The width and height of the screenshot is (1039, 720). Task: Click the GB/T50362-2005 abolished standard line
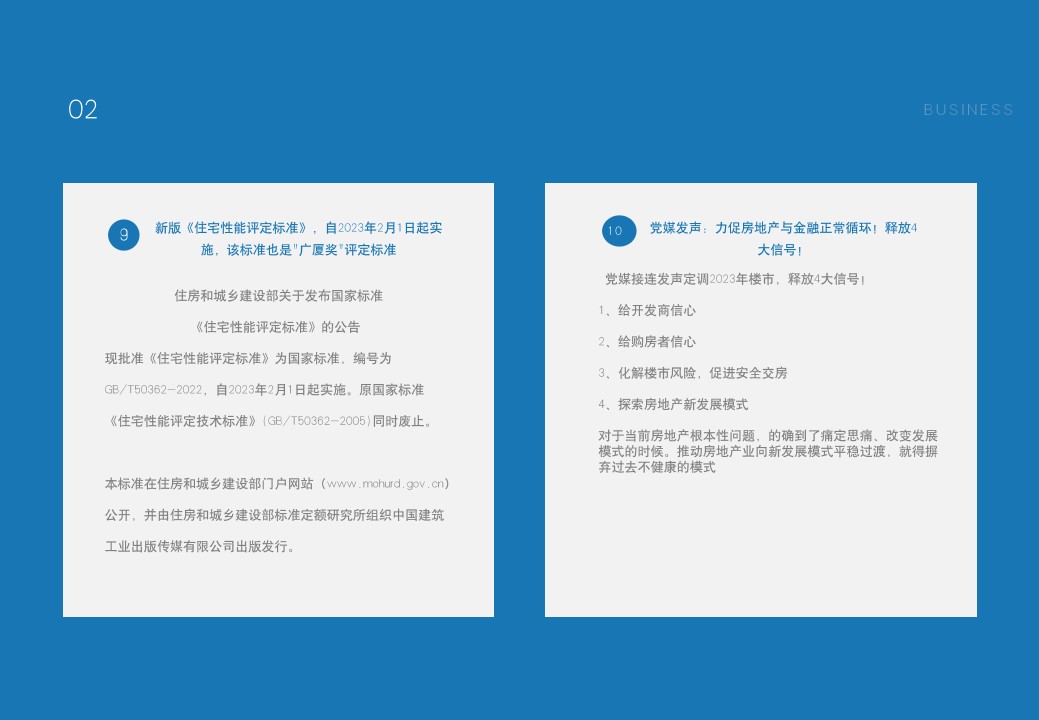pos(270,421)
